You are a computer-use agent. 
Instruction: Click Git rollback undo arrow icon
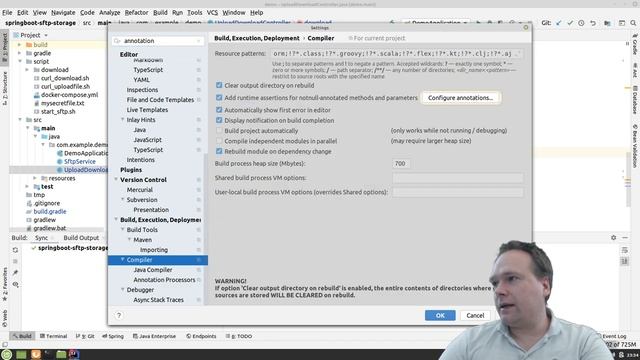click(593, 23)
